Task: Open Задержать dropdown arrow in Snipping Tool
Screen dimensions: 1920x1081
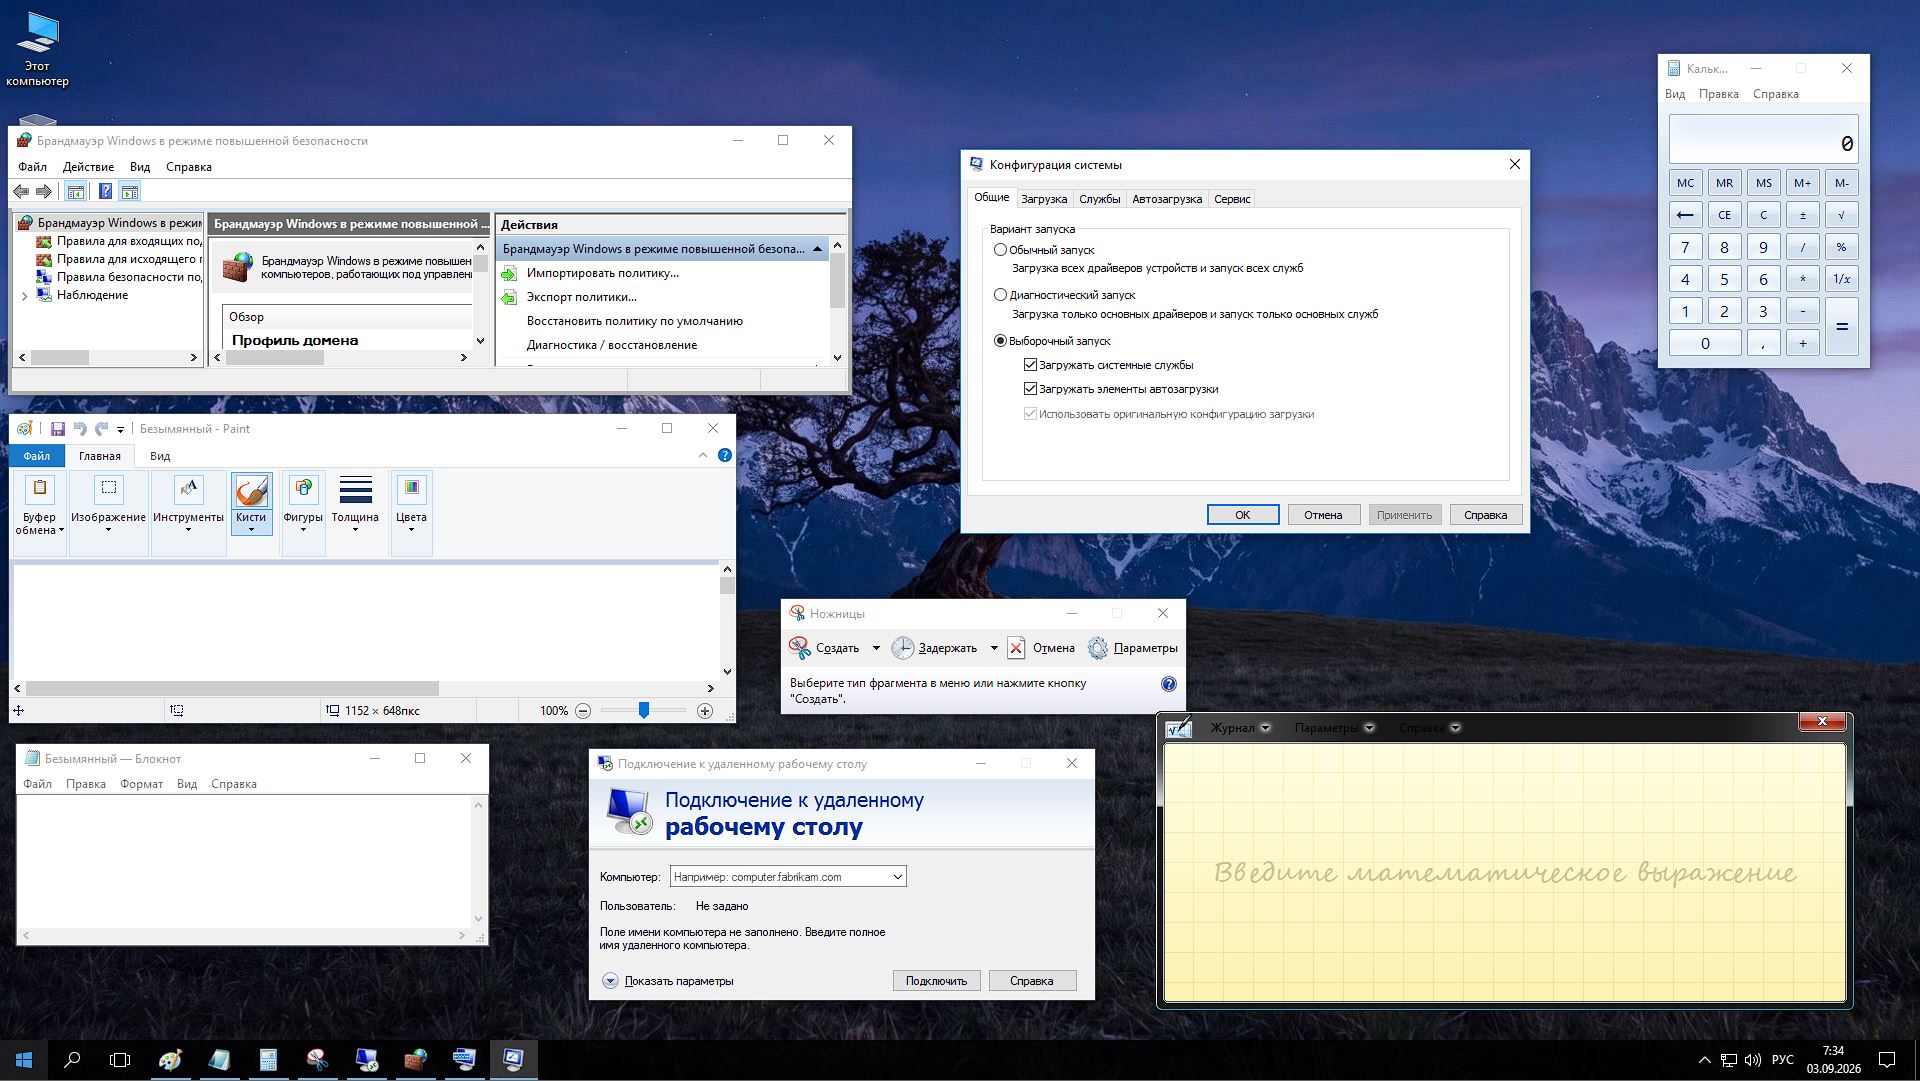Action: (994, 648)
